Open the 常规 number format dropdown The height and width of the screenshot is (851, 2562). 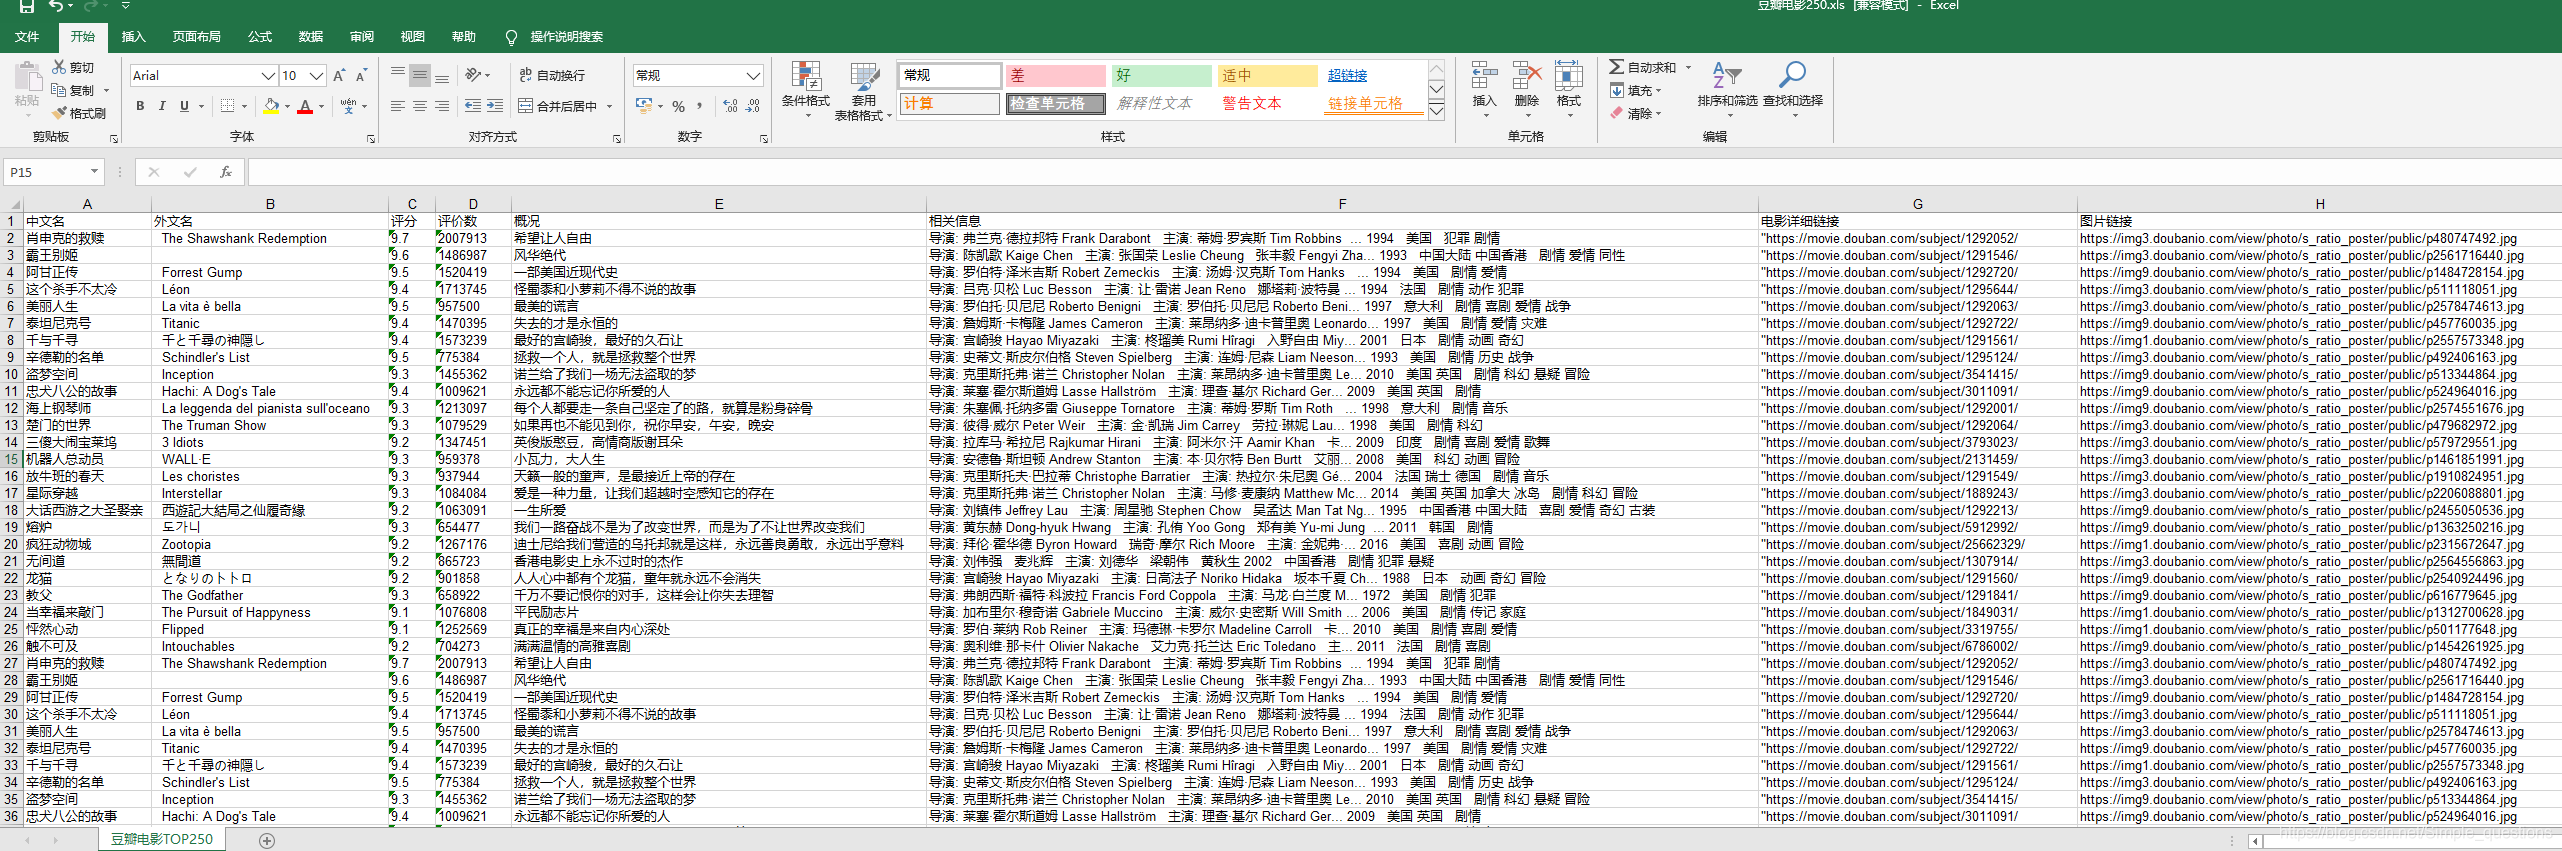coord(754,76)
